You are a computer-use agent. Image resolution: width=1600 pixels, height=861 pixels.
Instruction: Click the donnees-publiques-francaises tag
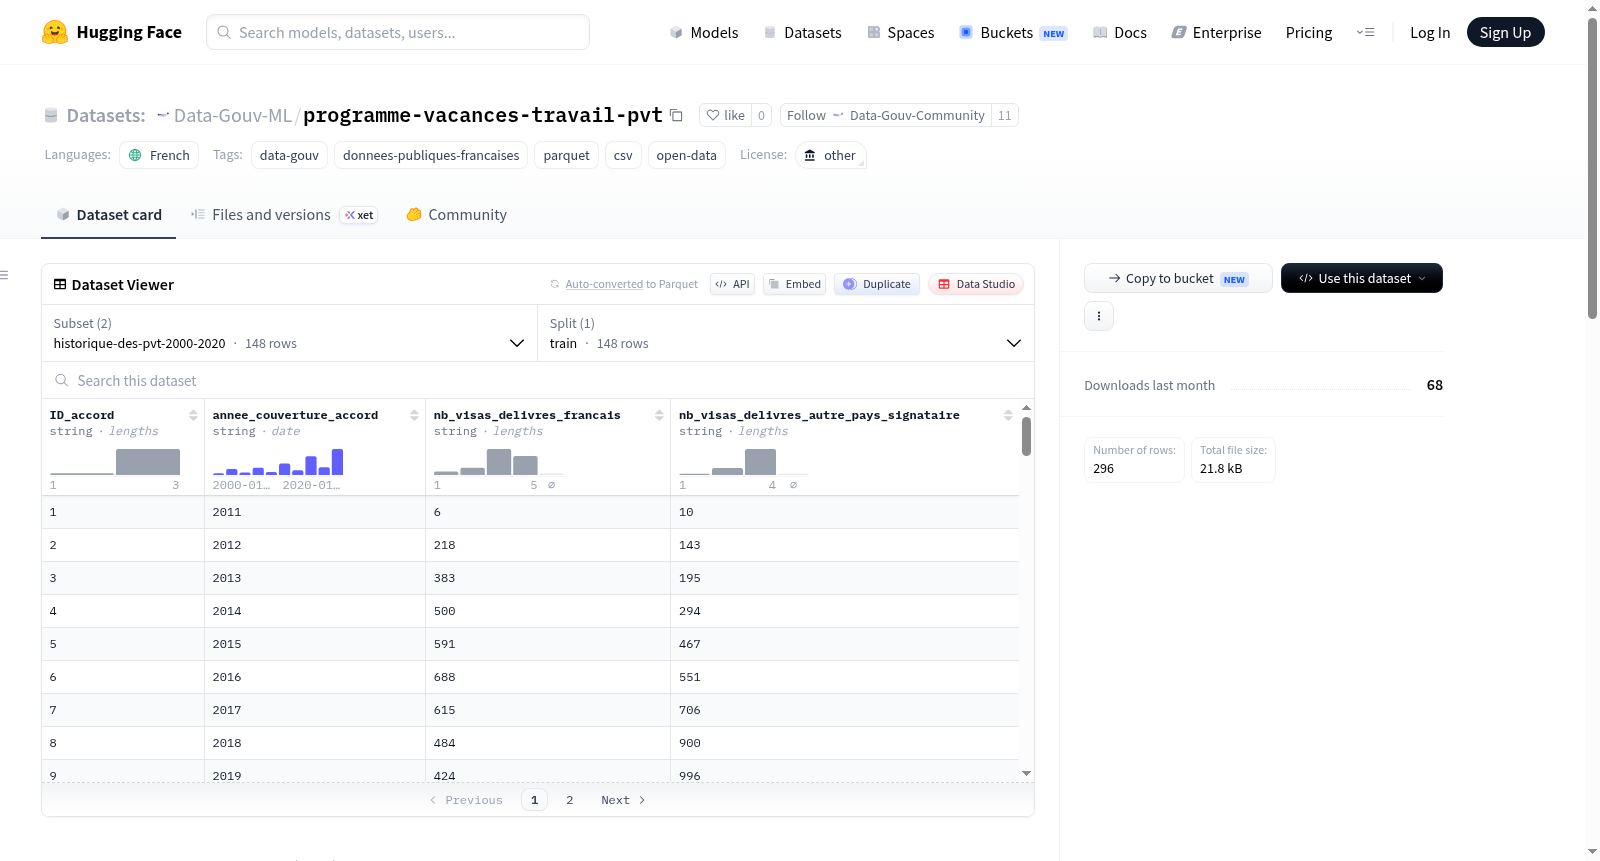click(431, 155)
